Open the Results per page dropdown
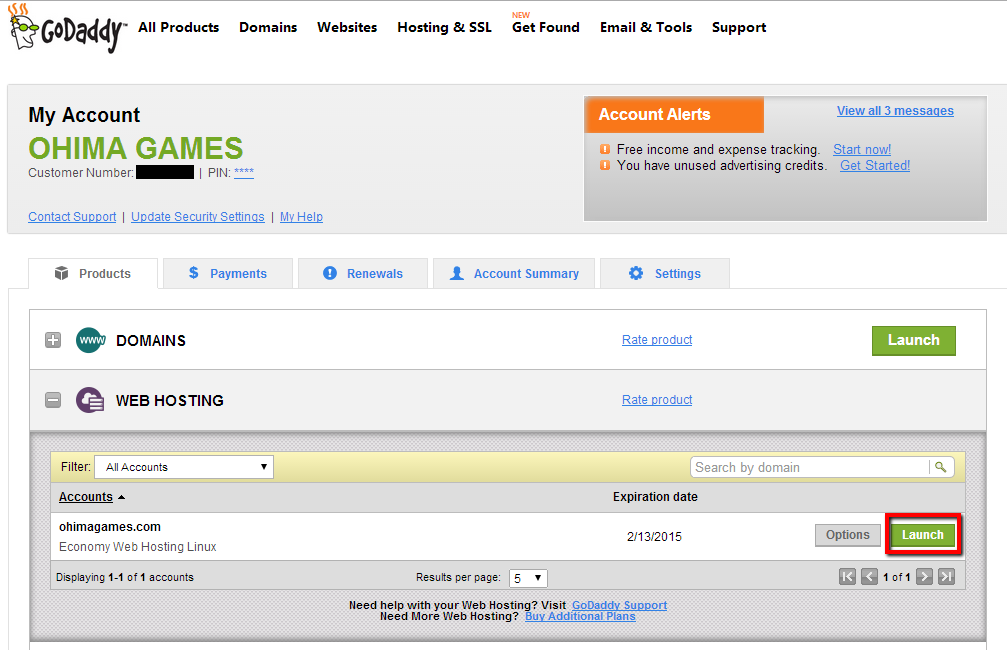 click(528, 578)
